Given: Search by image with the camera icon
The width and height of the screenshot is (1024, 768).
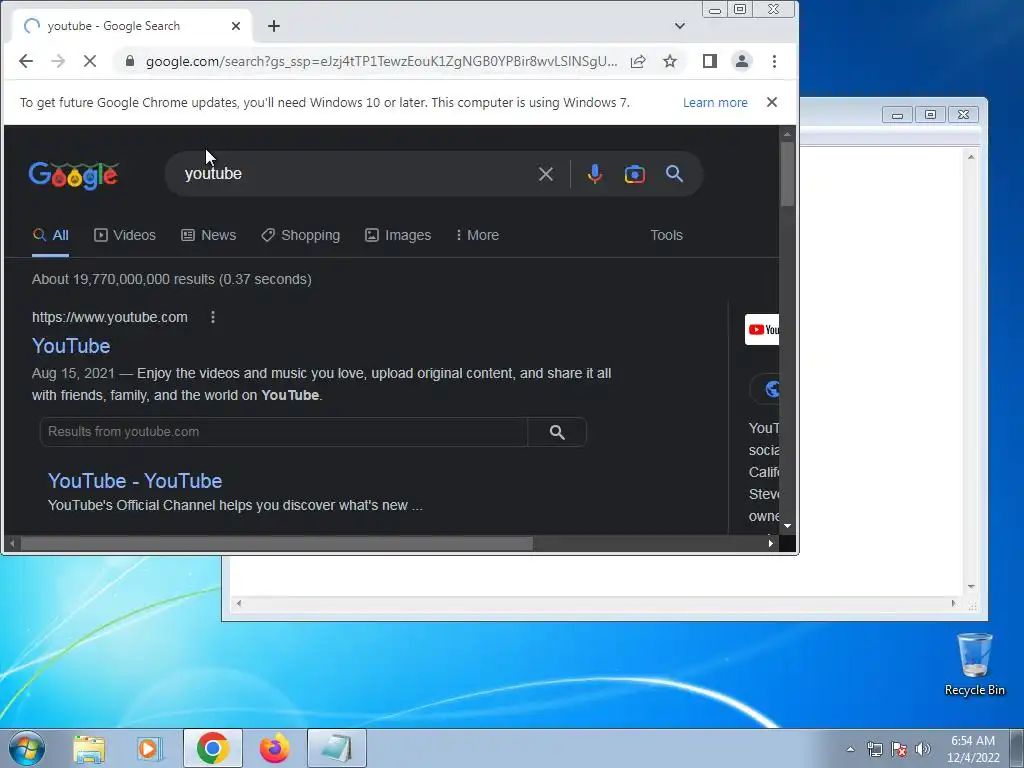Looking at the screenshot, I should [x=635, y=174].
